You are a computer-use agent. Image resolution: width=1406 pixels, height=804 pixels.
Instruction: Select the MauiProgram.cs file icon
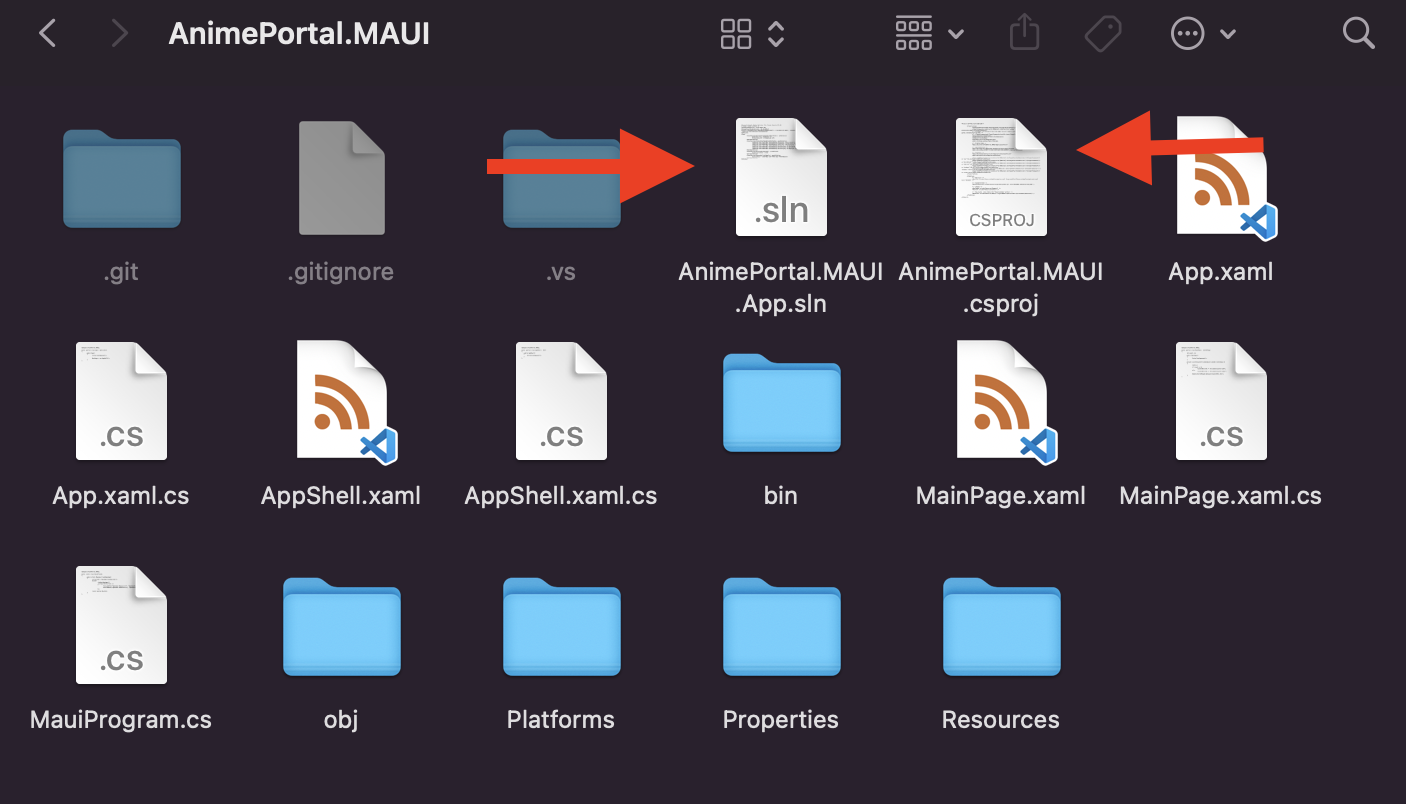tap(121, 625)
